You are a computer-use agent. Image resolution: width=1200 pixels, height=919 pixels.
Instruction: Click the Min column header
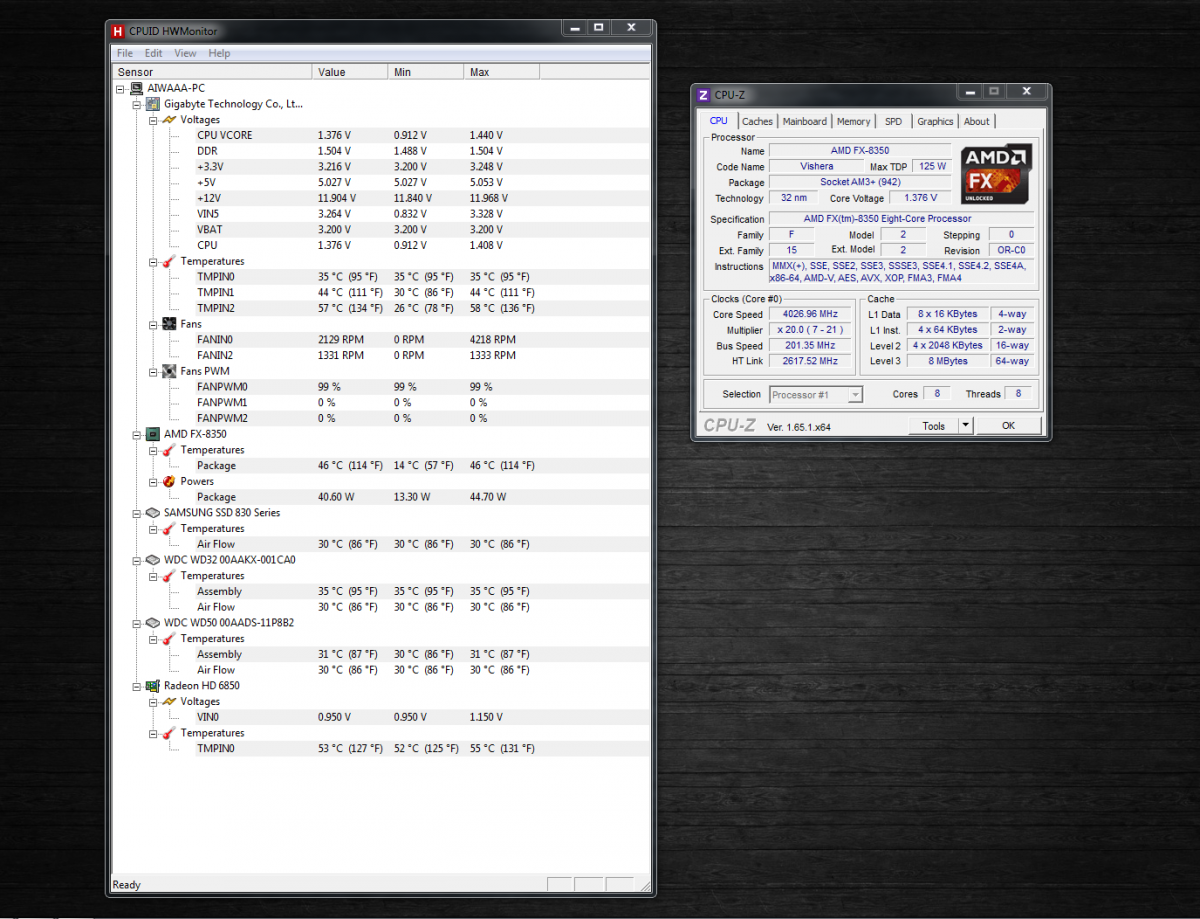click(x=426, y=72)
